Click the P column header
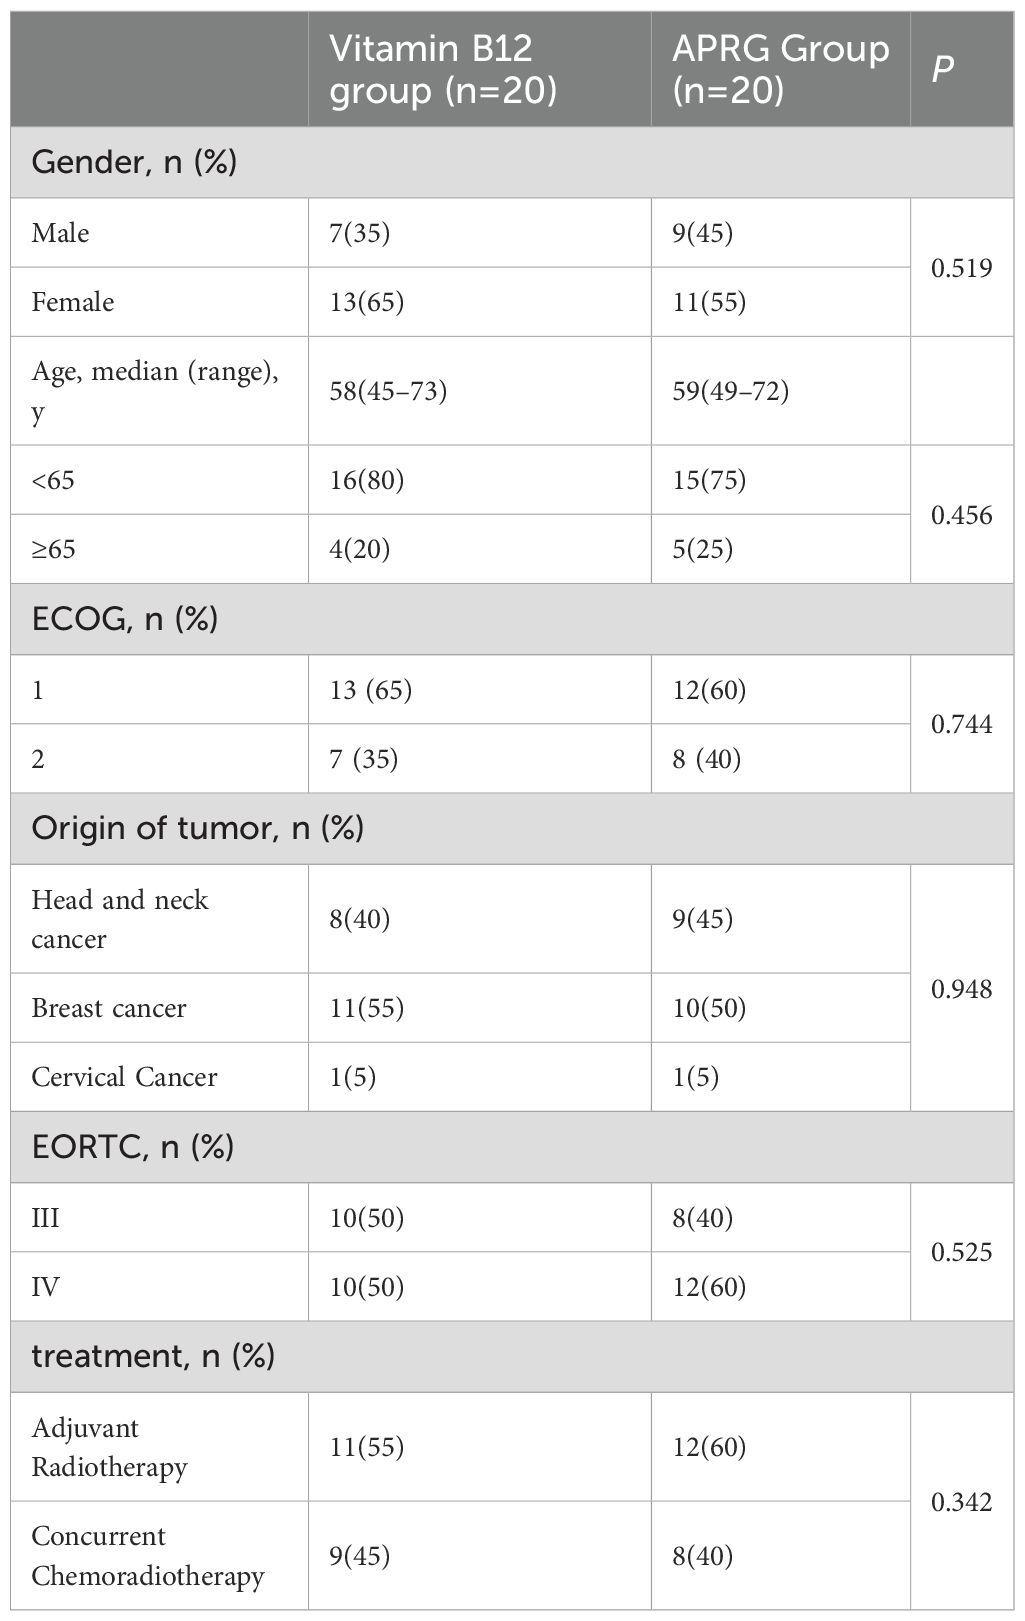 [942, 69]
